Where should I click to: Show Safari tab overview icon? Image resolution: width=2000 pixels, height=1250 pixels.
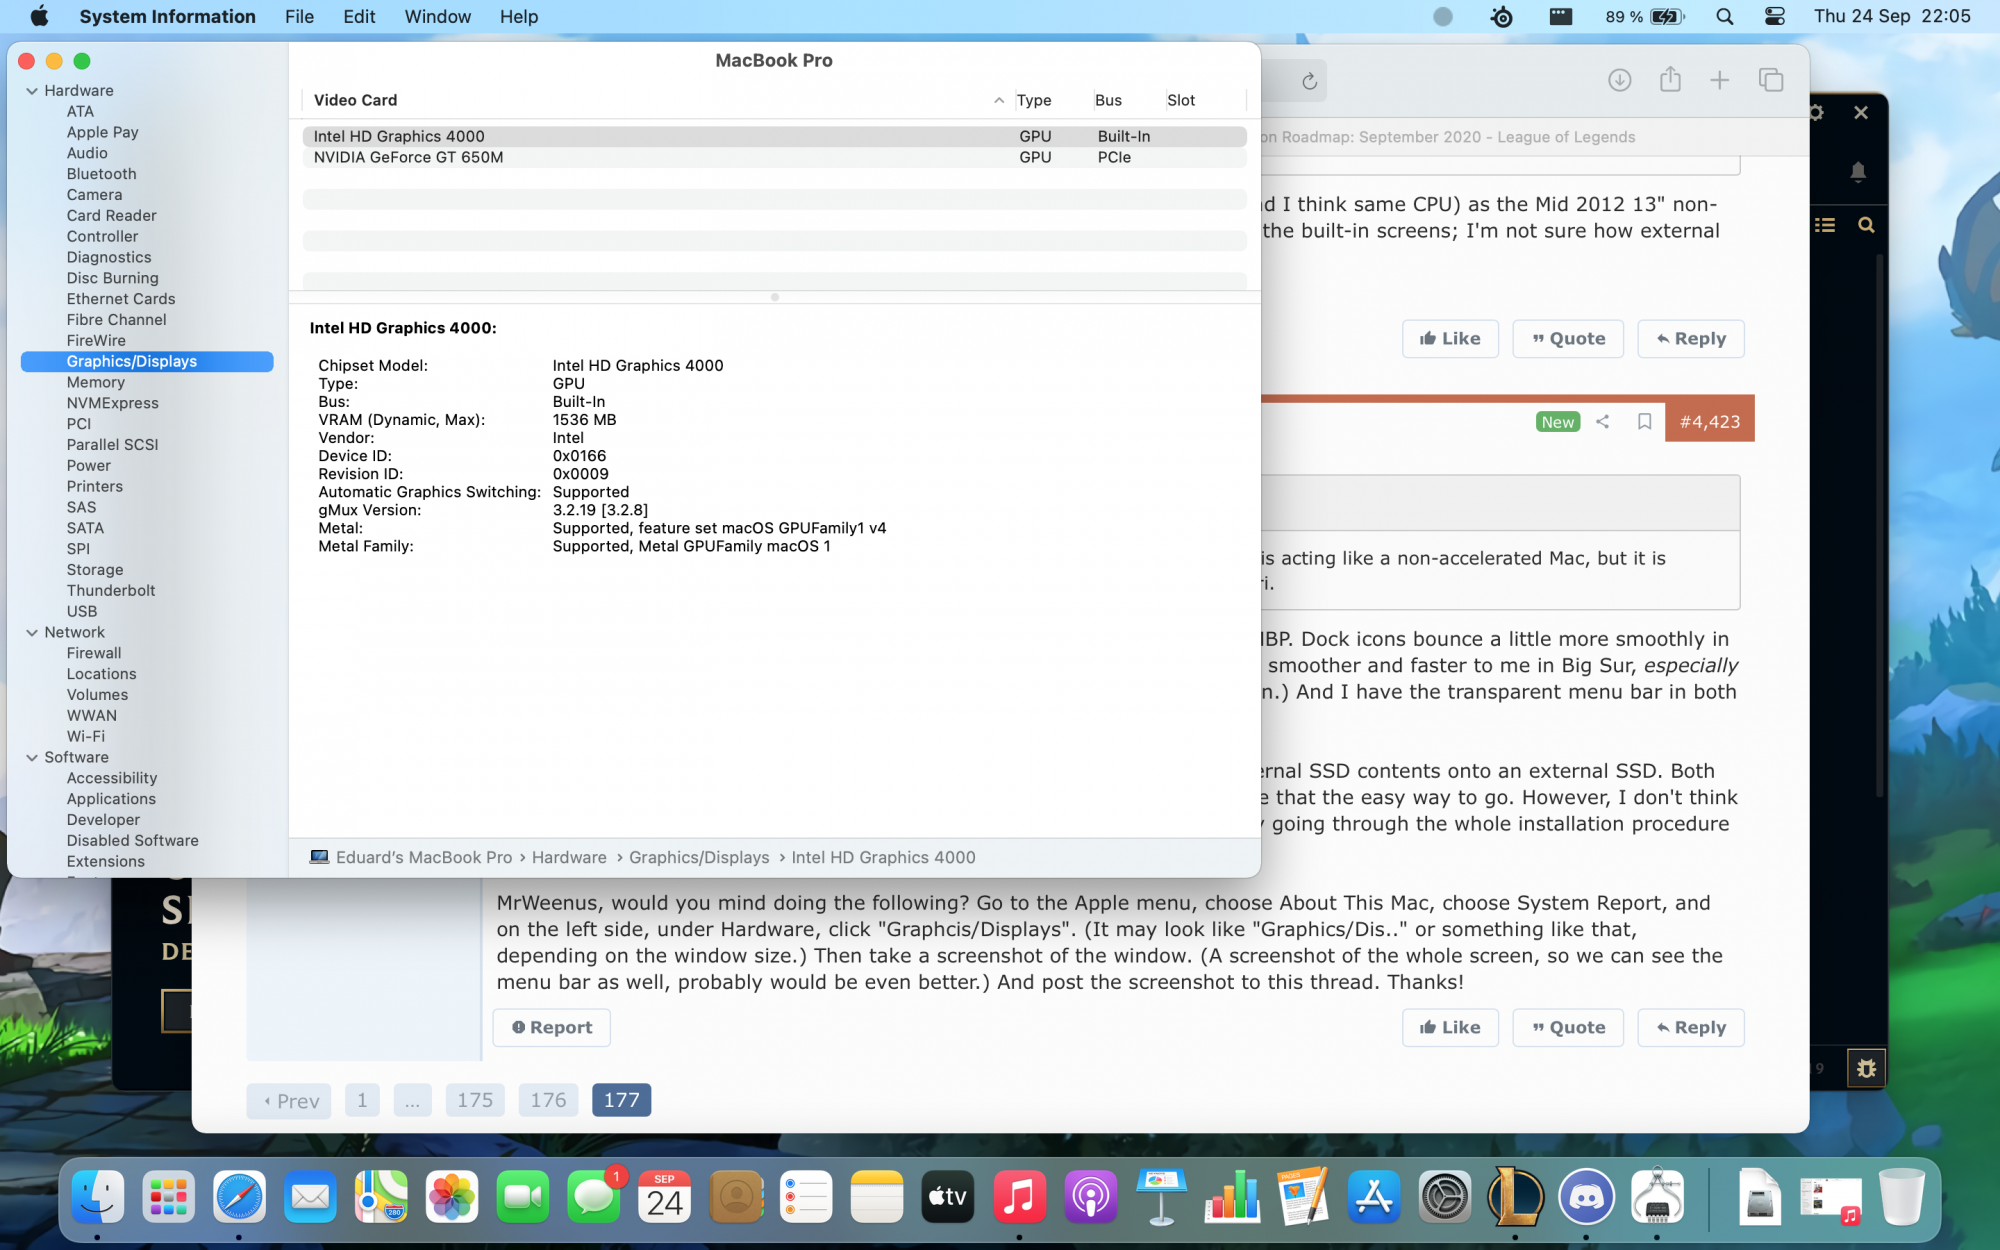pyautogui.click(x=1771, y=80)
